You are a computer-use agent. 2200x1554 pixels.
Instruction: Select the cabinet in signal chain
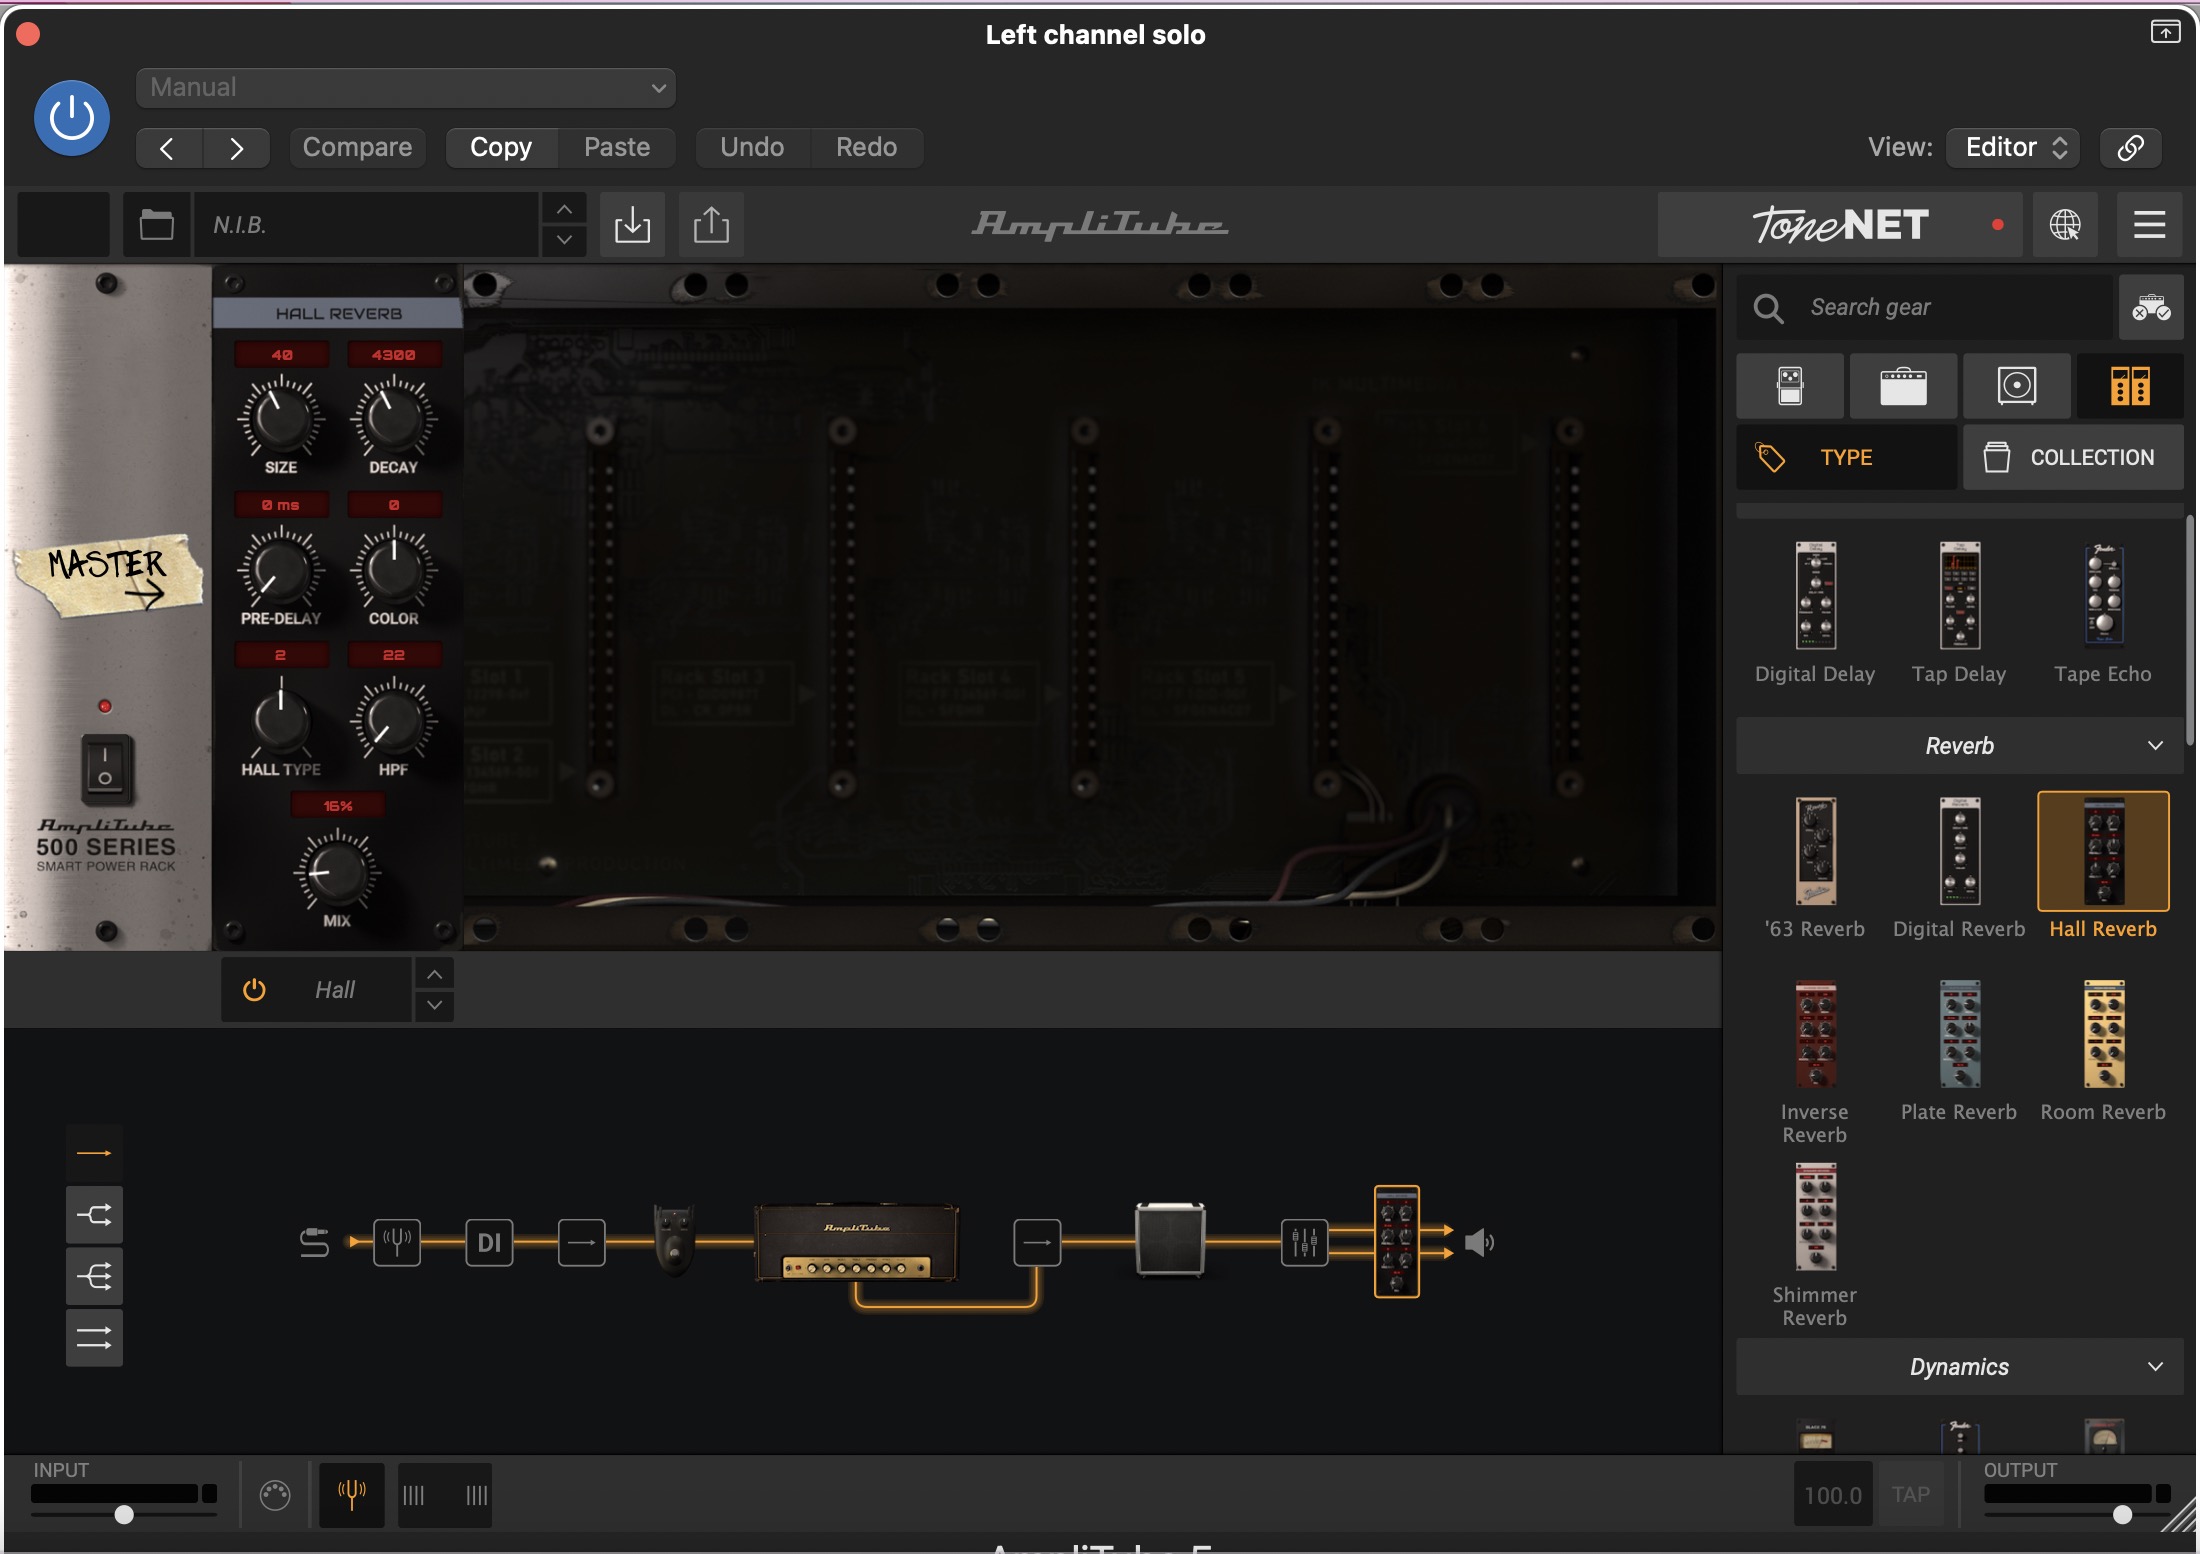coord(1170,1240)
